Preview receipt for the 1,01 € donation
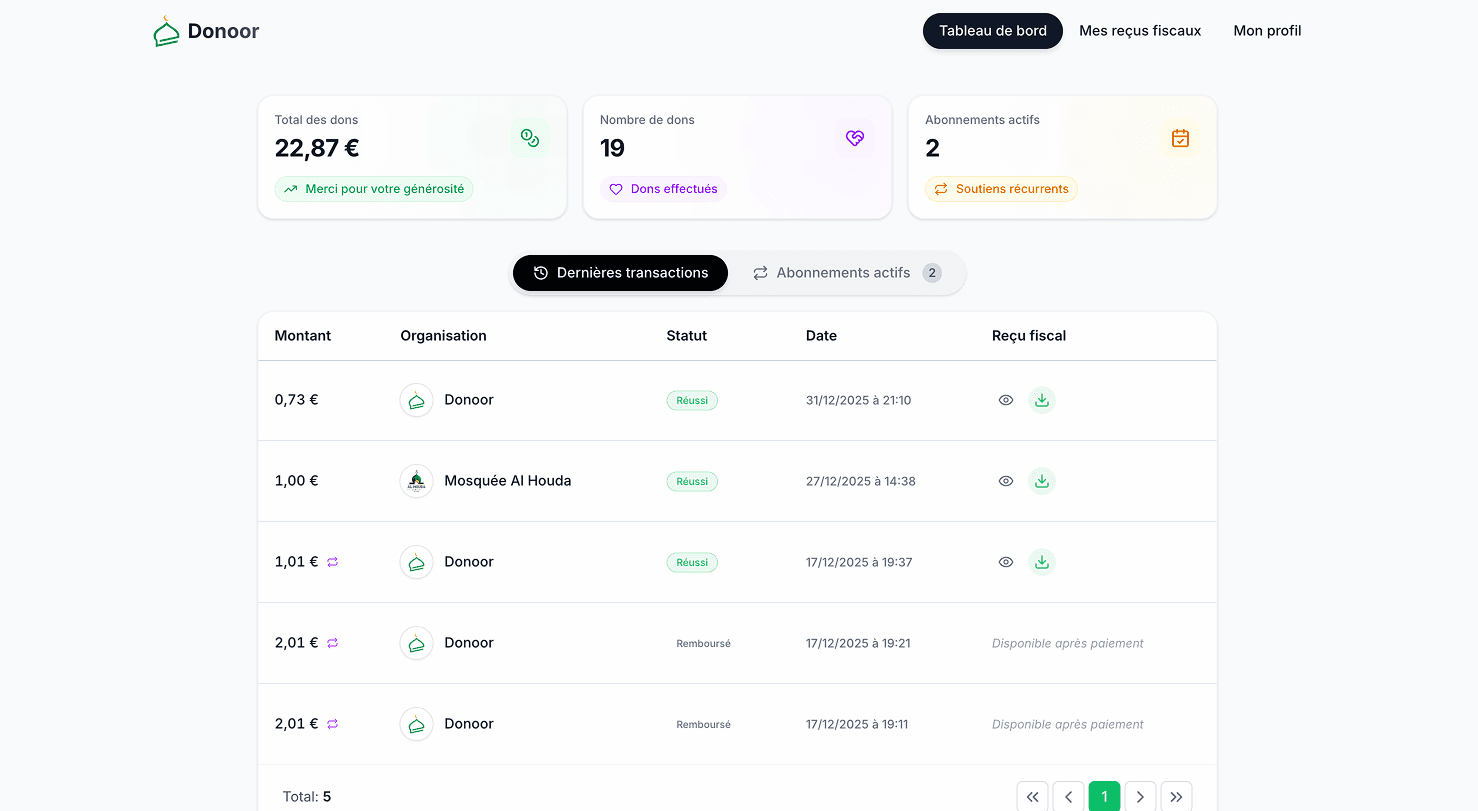 coord(1006,562)
